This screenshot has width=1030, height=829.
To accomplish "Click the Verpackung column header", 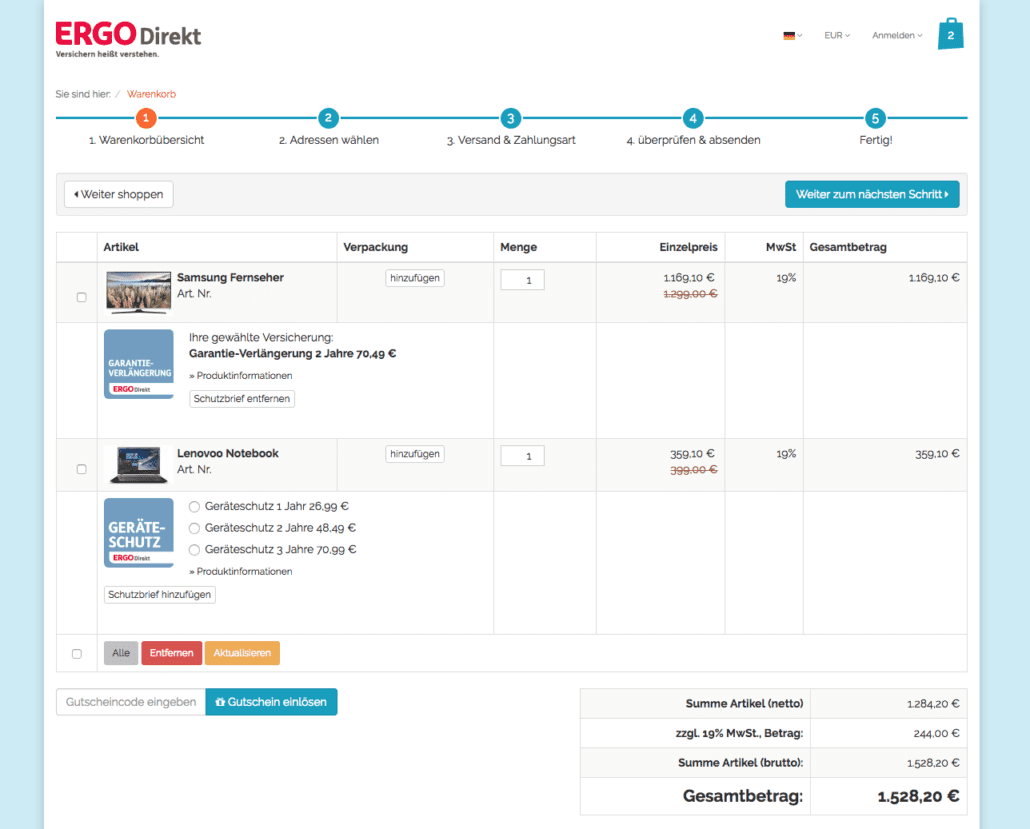I will (376, 247).
